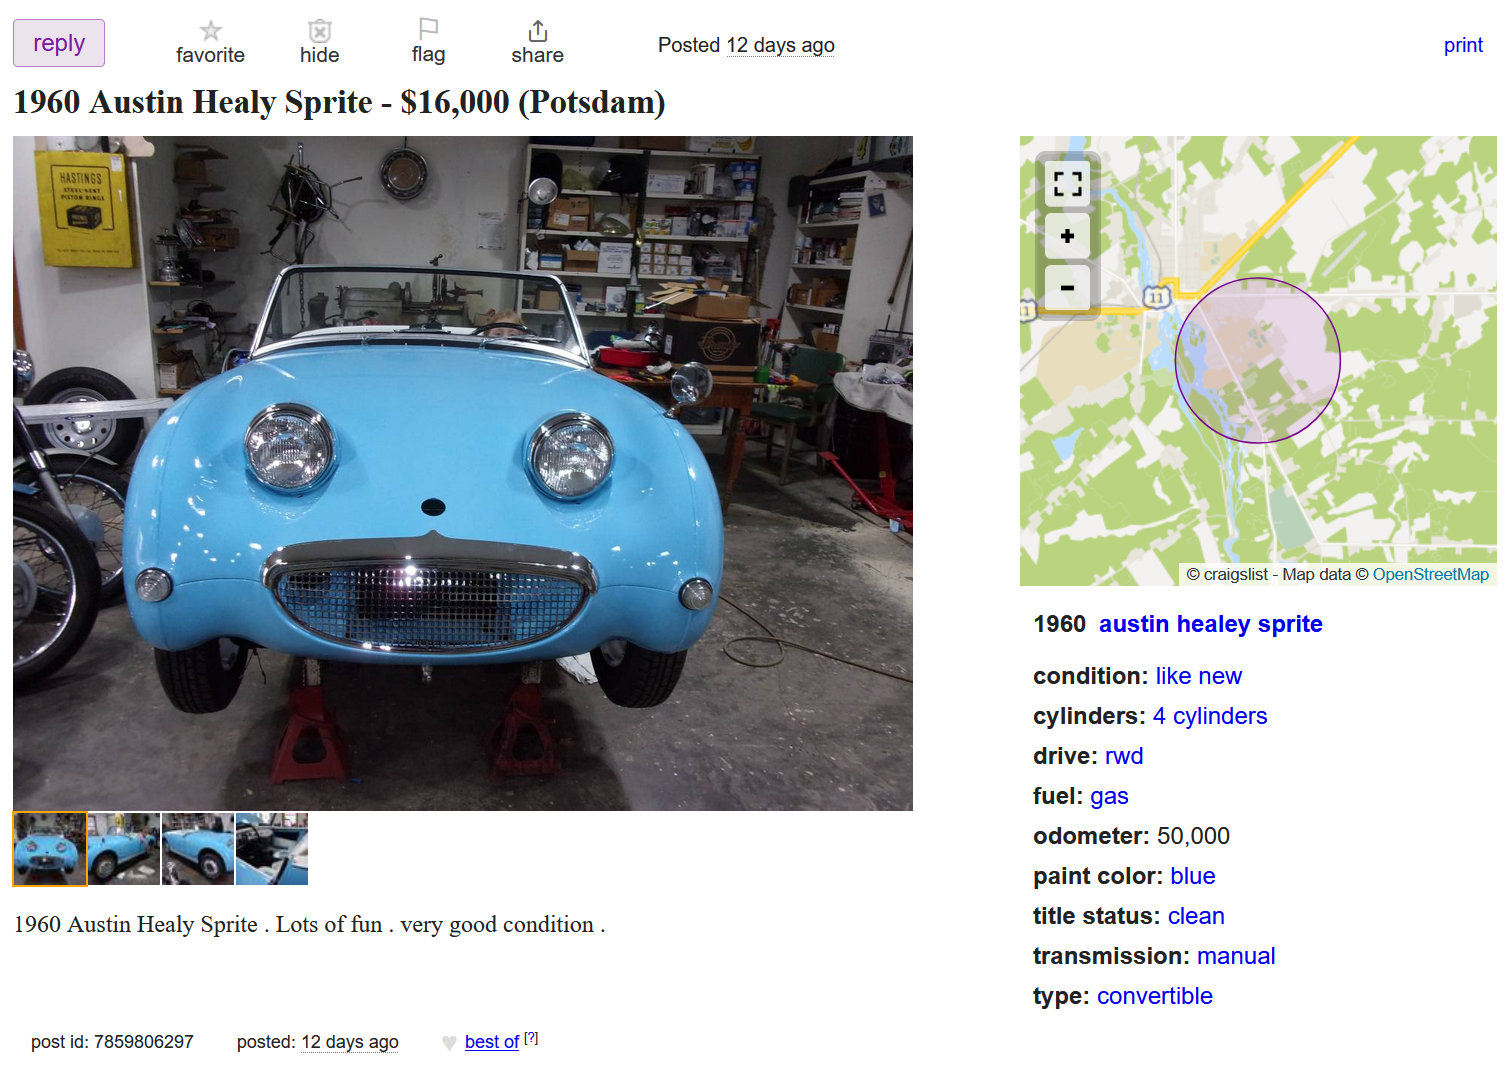
Task: Open the share options icon
Action: (537, 31)
